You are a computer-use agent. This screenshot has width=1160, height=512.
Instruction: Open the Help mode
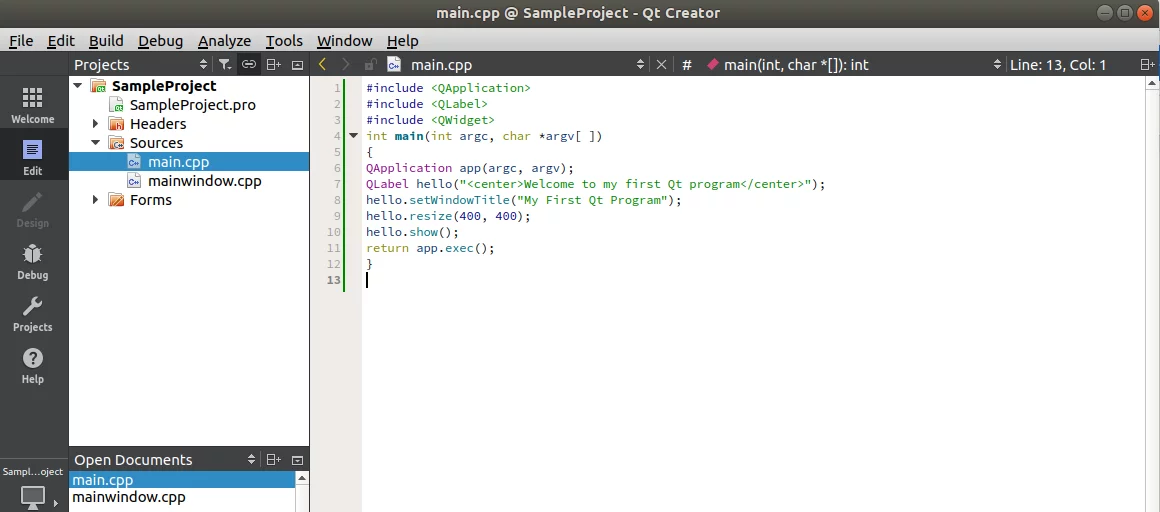coord(33,366)
